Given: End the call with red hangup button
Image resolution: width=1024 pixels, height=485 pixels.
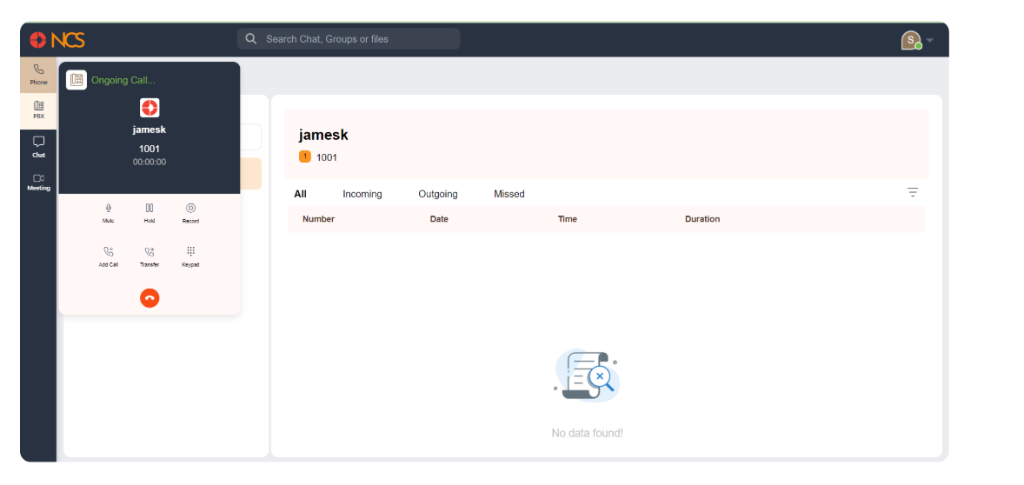Looking at the screenshot, I should coord(150,298).
